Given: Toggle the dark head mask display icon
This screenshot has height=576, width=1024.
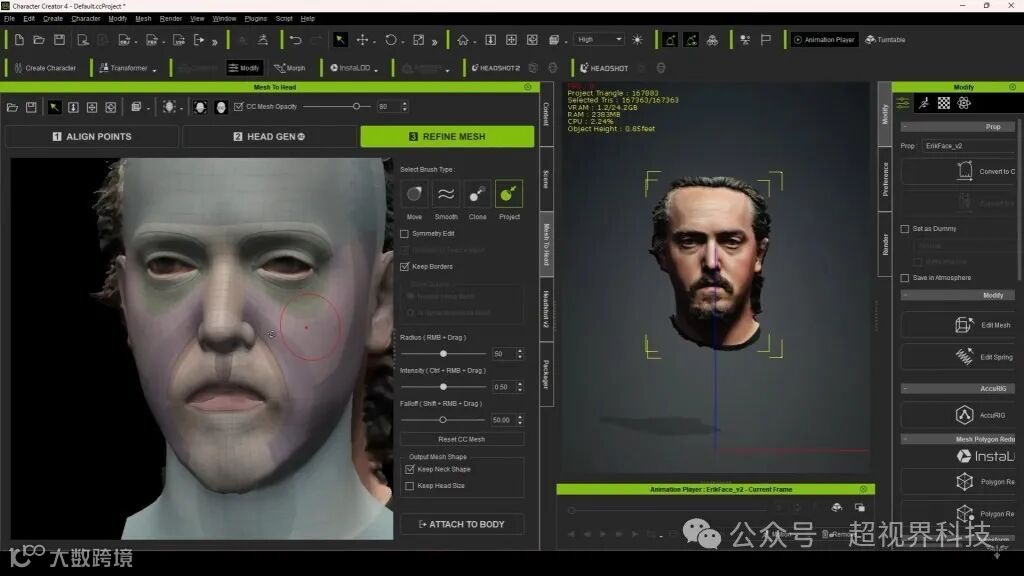Looking at the screenshot, I should click(200, 107).
